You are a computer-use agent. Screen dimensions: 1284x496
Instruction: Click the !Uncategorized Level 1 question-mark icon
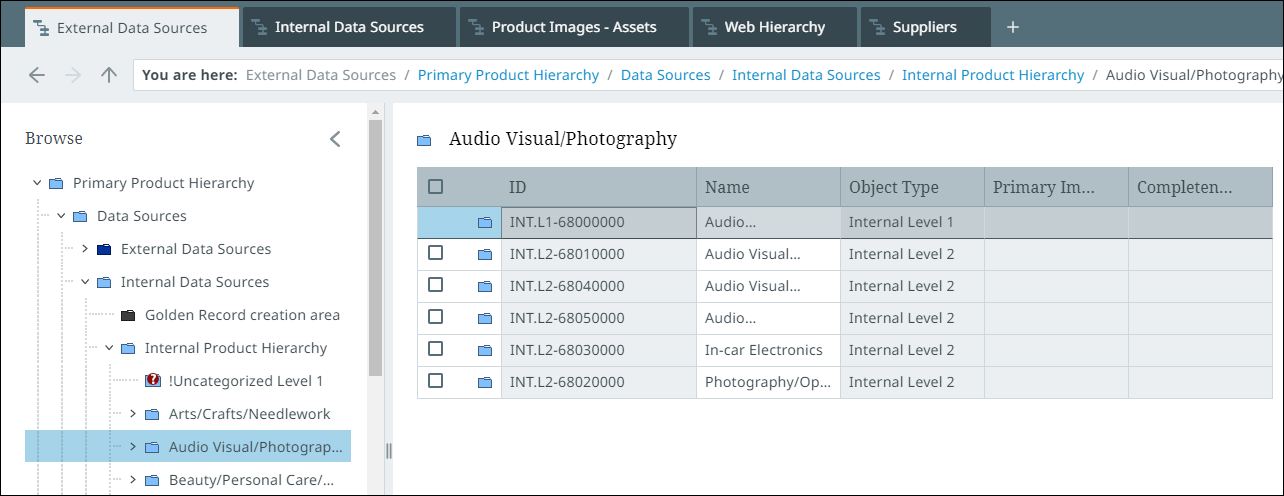pyautogui.click(x=153, y=381)
